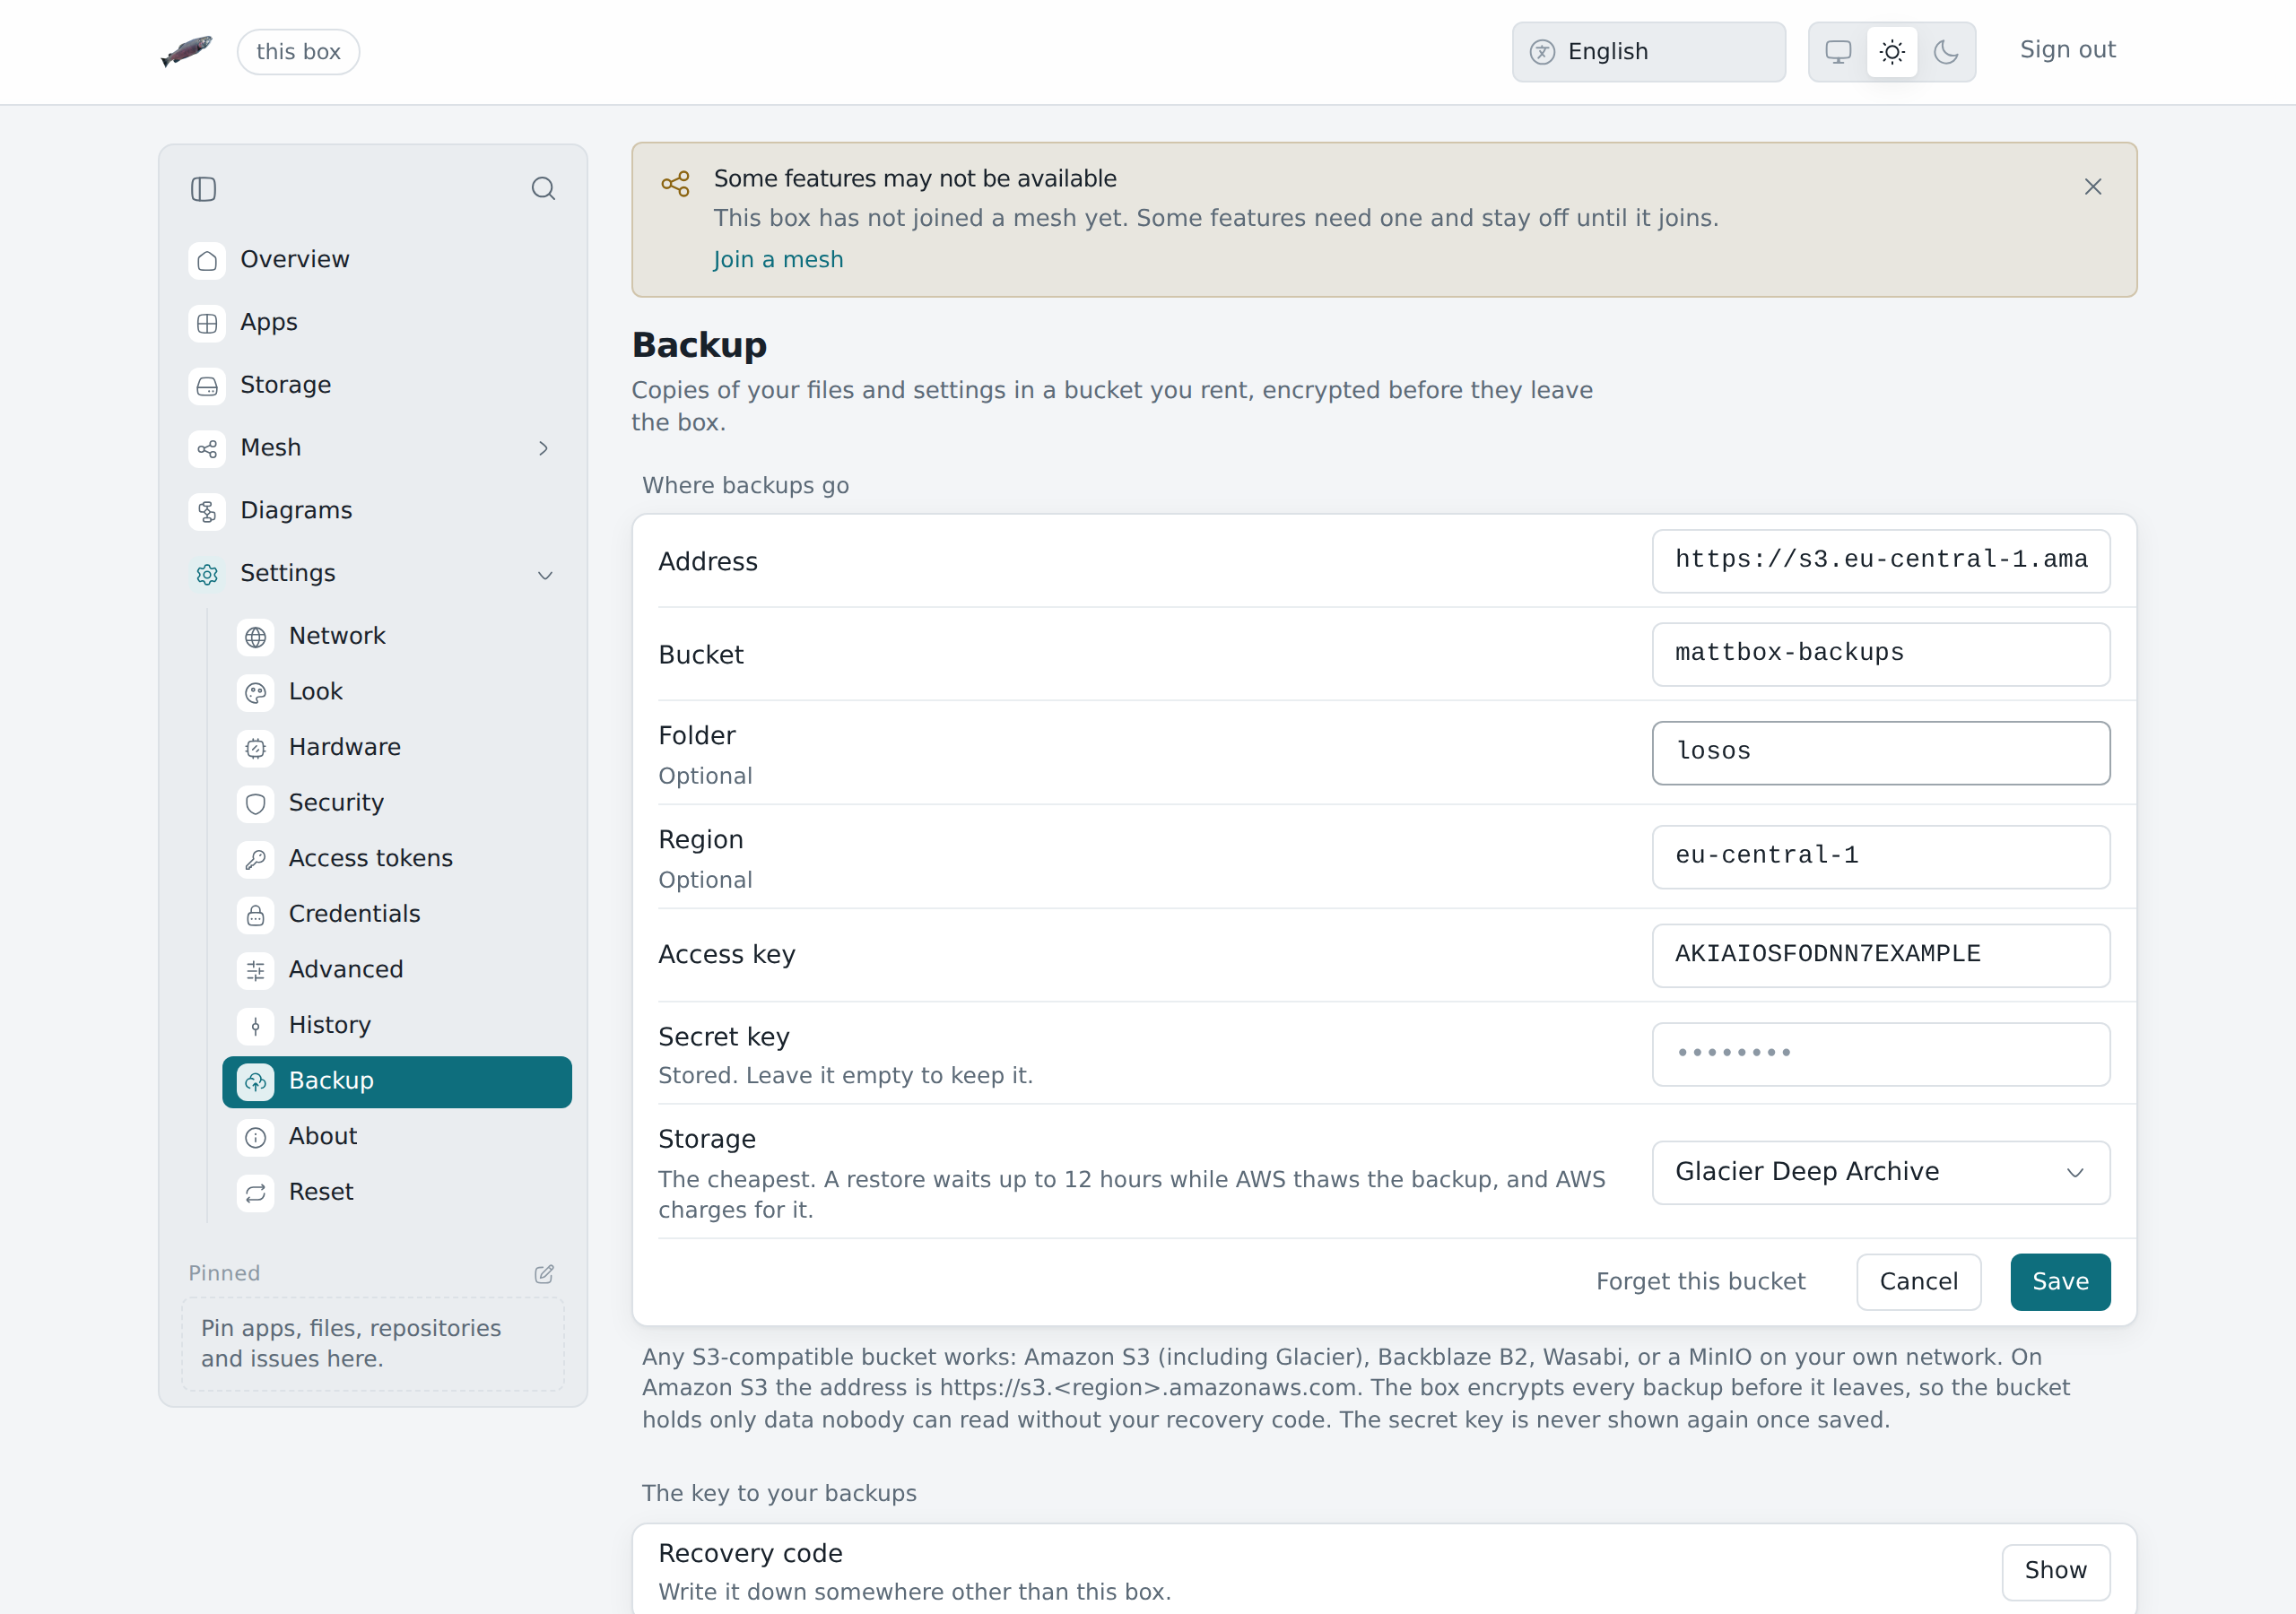Collapse the sidebar with the panel icon
2296x1614 pixels.
point(203,189)
